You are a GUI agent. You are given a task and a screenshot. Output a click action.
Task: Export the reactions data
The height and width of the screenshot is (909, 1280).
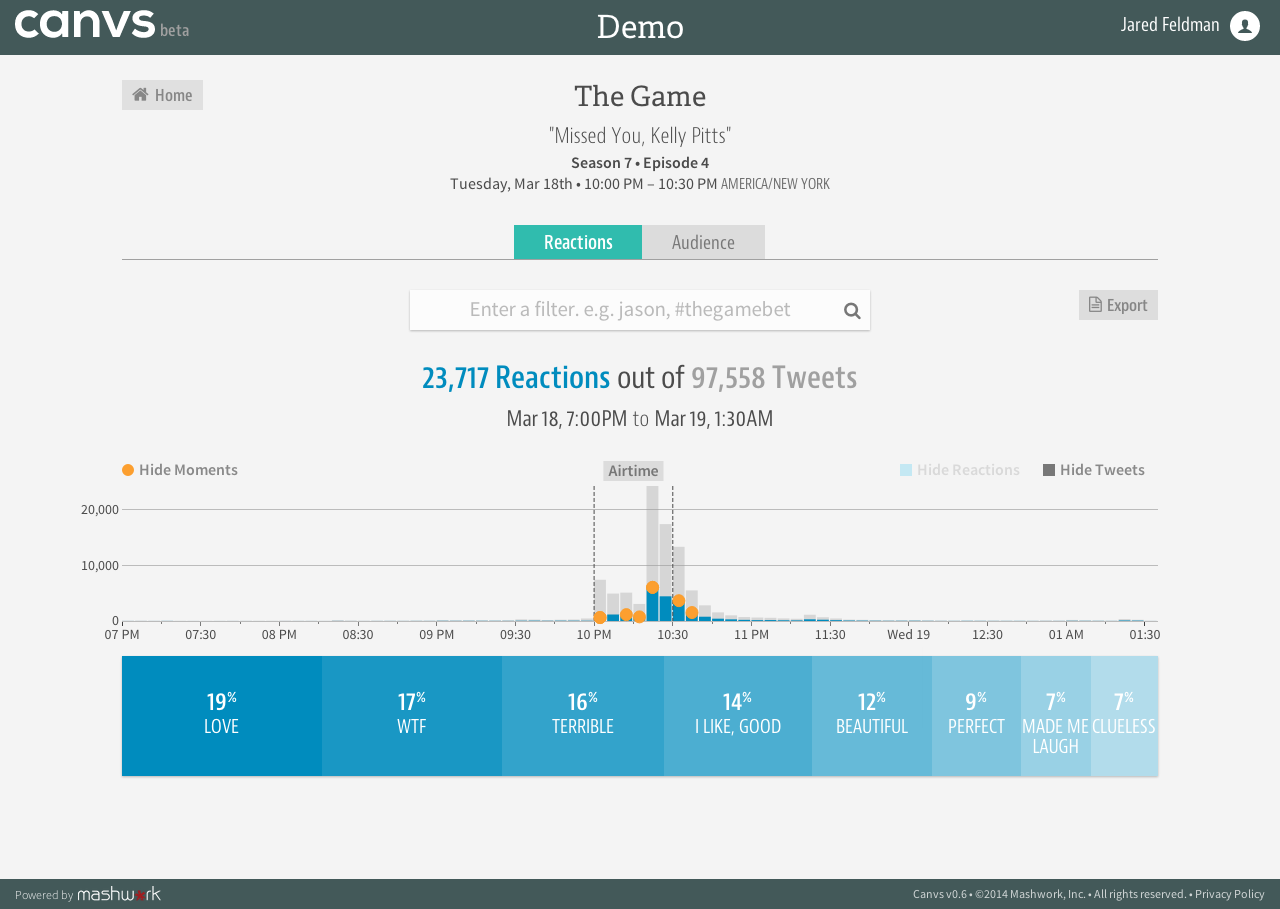pos(1118,305)
